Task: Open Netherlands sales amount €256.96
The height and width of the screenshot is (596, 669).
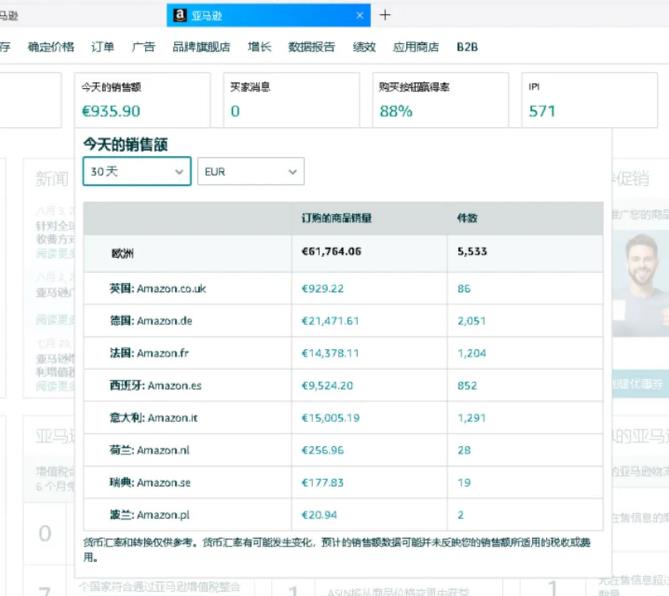Action: [x=323, y=451]
